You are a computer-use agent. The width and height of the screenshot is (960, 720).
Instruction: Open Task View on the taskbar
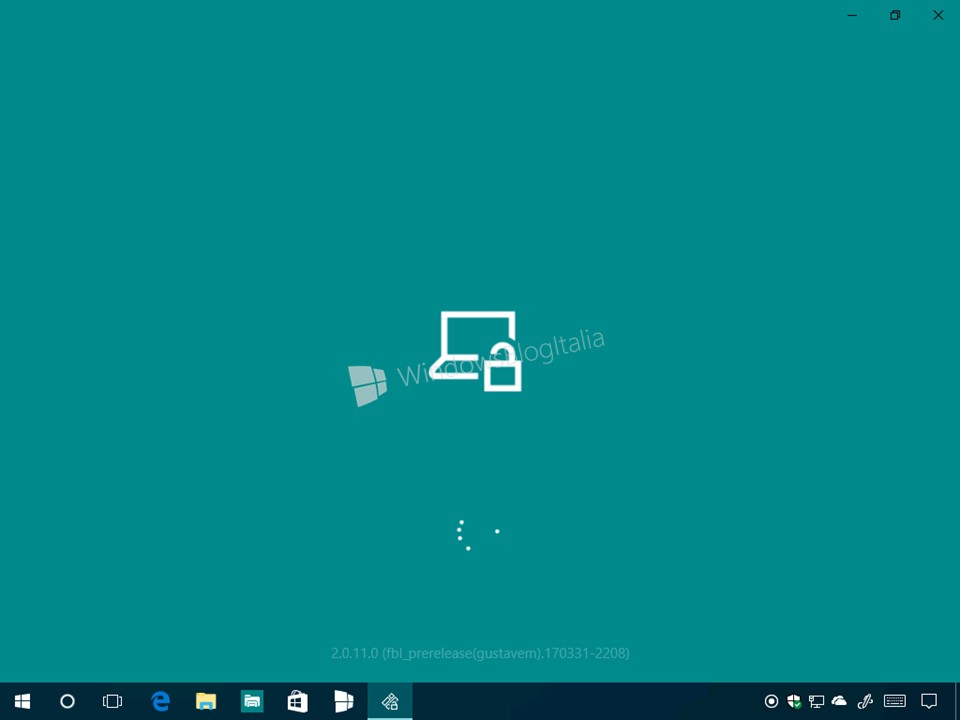click(112, 701)
